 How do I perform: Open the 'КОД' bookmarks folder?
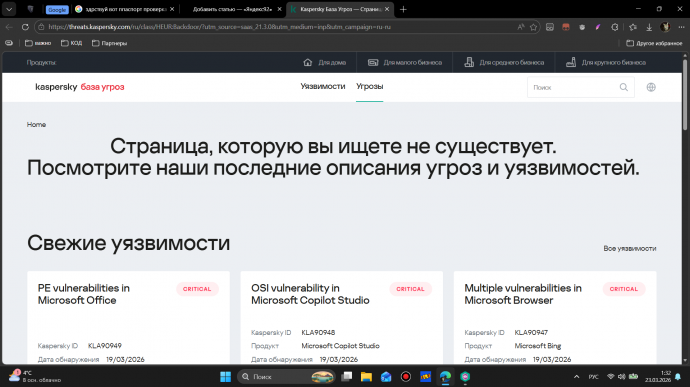pos(71,43)
